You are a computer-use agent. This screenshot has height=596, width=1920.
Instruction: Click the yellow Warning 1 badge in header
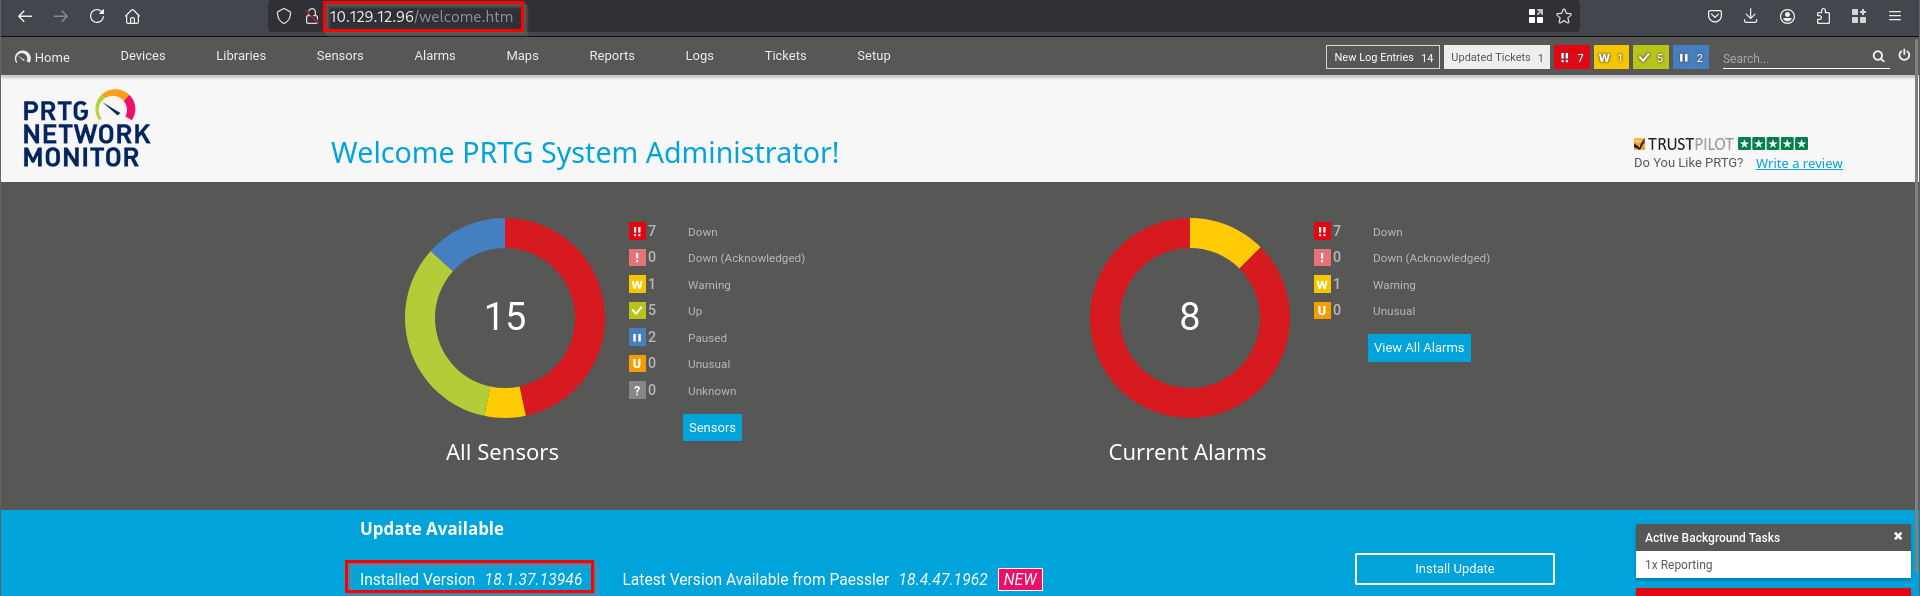pyautogui.click(x=1611, y=58)
